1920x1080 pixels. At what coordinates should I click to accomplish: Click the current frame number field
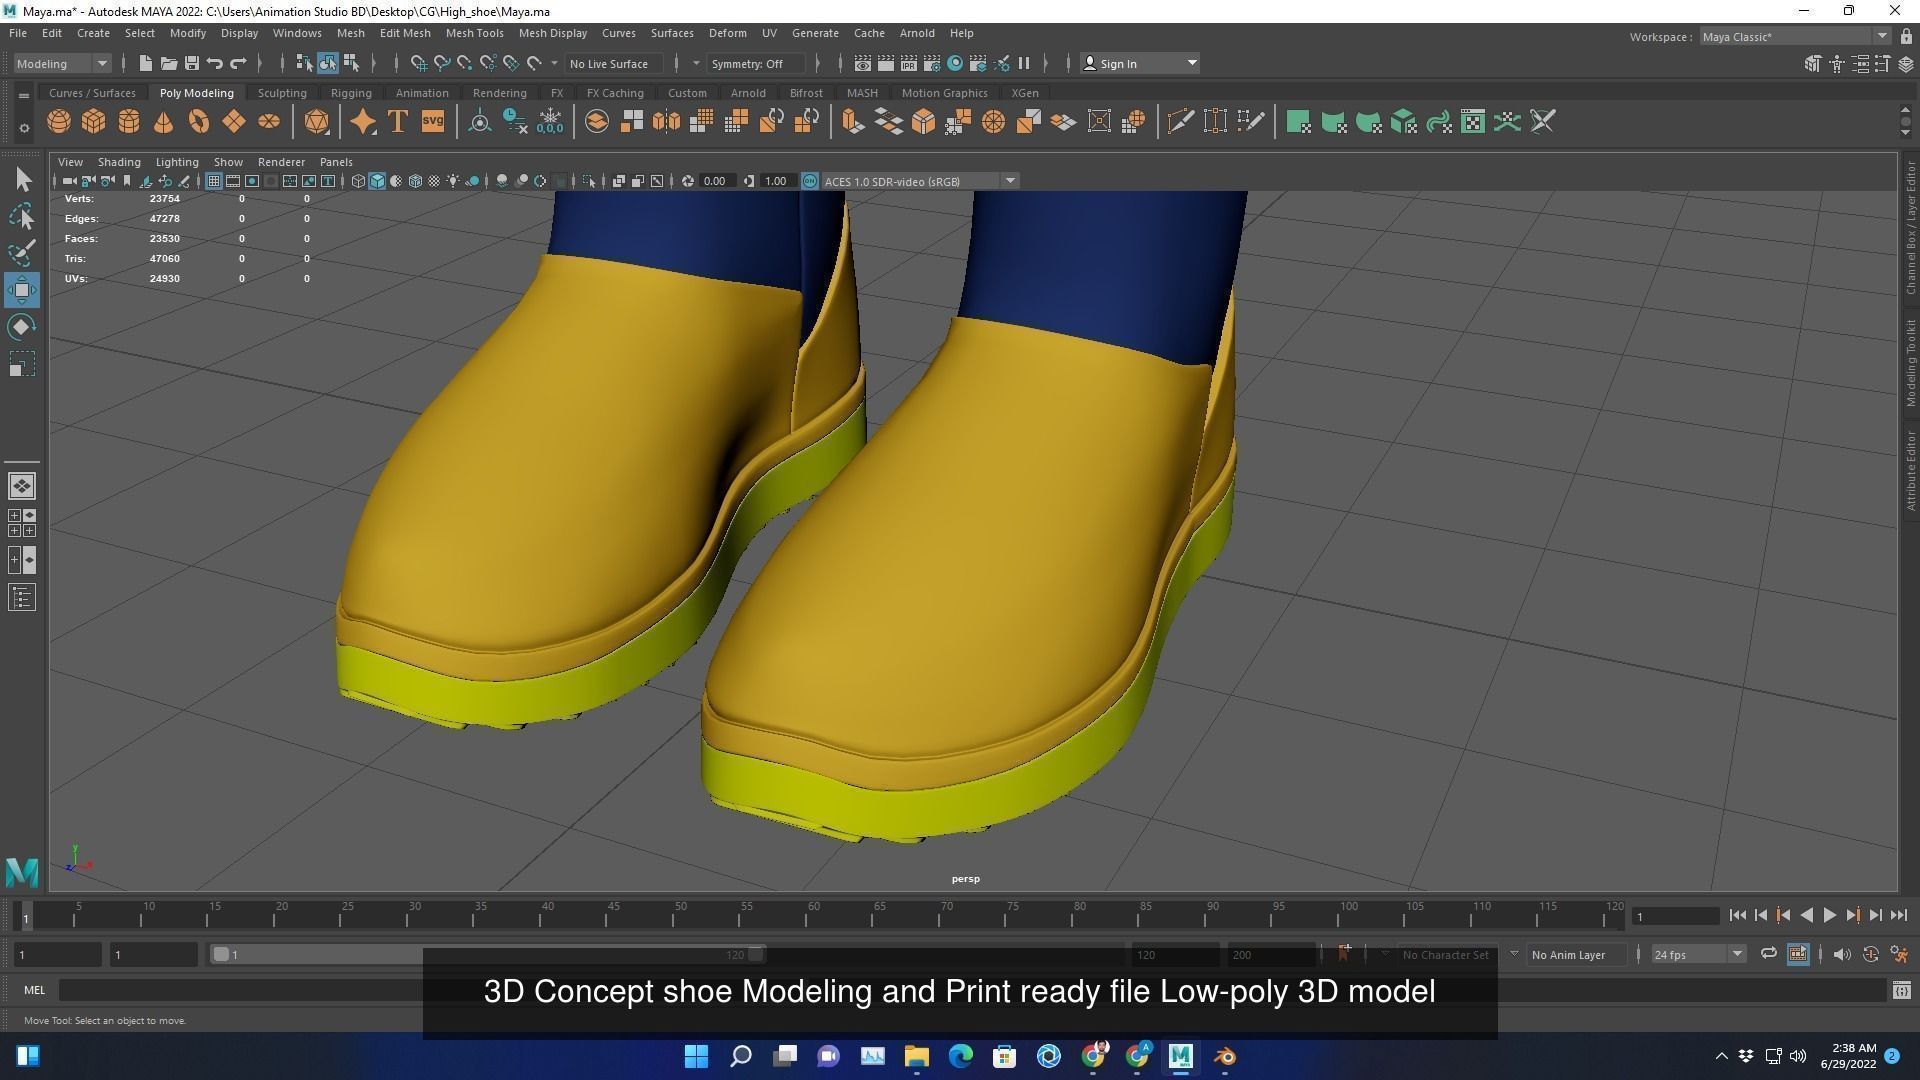pos(1675,916)
